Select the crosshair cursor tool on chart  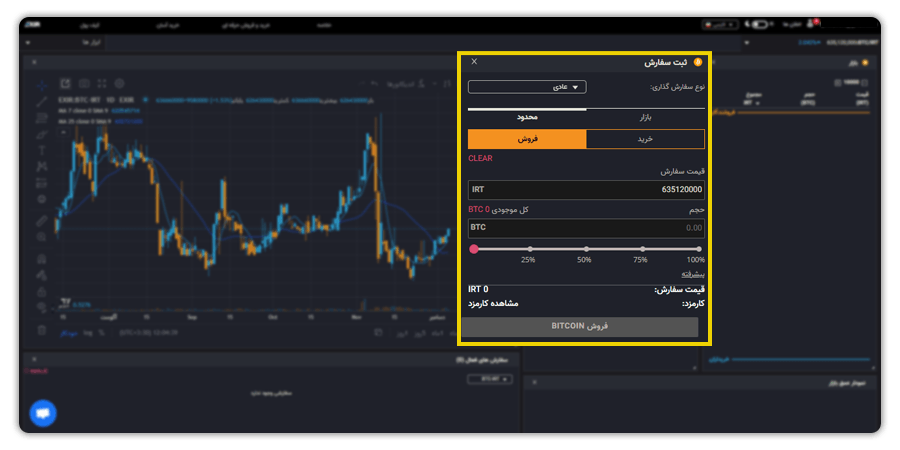pos(41,84)
